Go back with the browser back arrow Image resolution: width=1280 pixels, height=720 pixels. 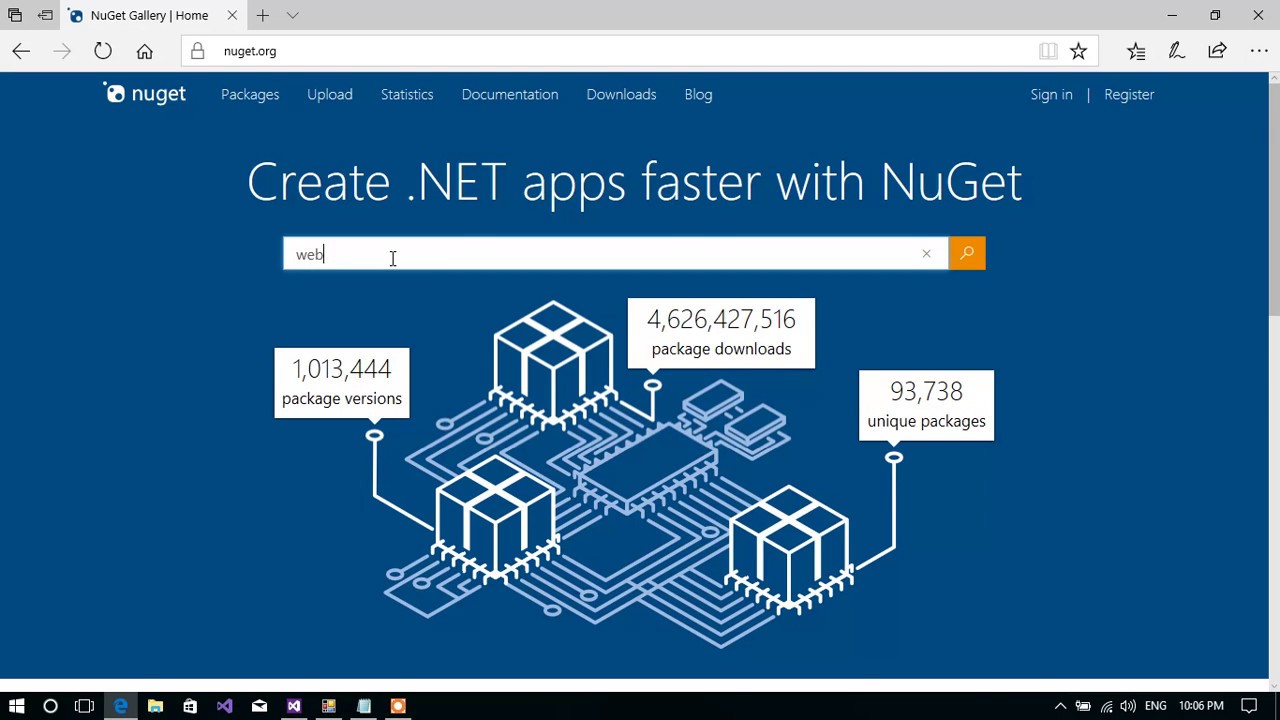[x=21, y=51]
